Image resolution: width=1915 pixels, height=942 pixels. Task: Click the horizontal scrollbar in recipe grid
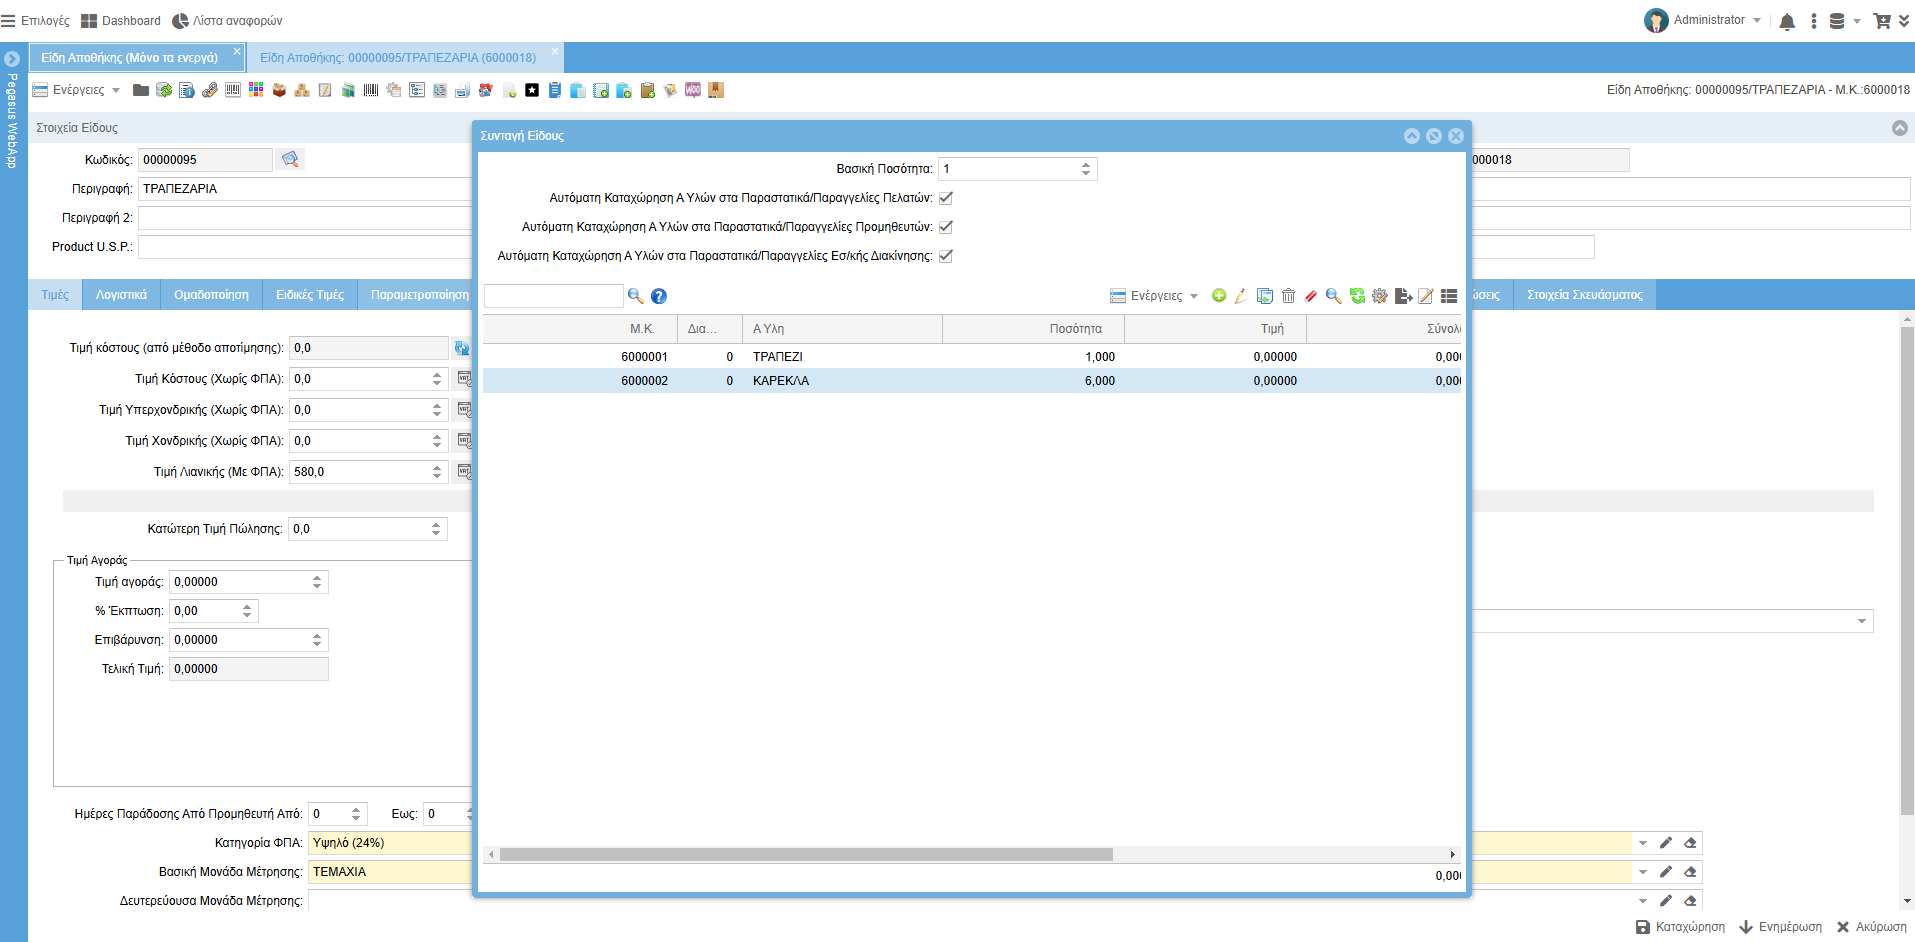pos(806,855)
